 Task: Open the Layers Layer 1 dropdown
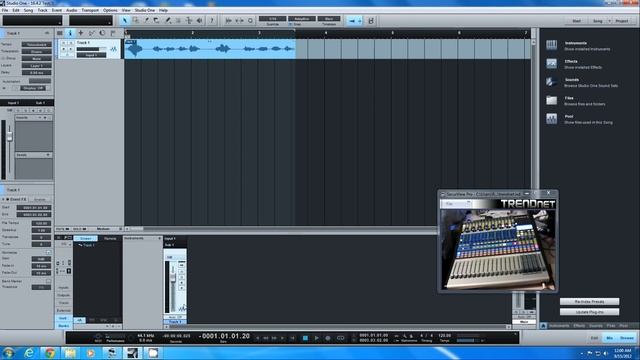[x=36, y=65]
